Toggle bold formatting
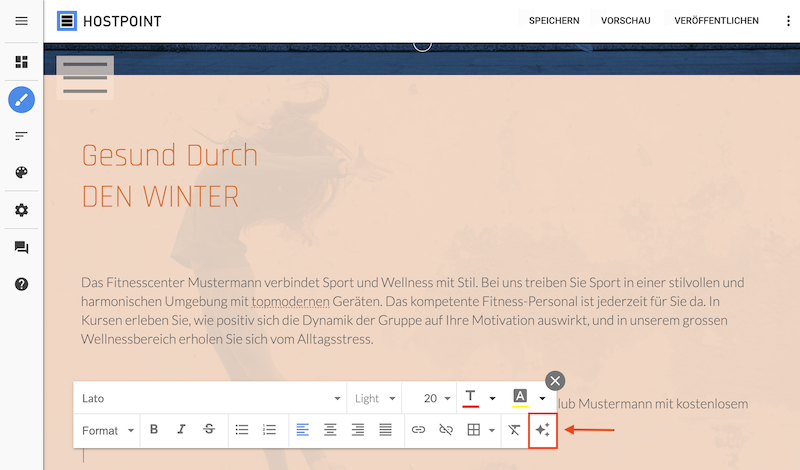 tap(154, 430)
